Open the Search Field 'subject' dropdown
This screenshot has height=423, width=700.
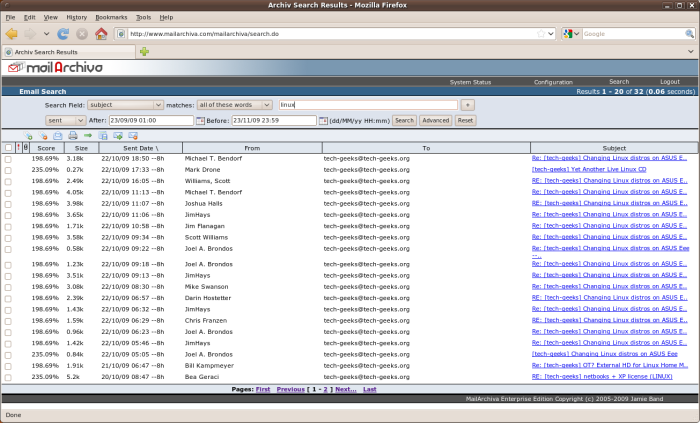125,105
